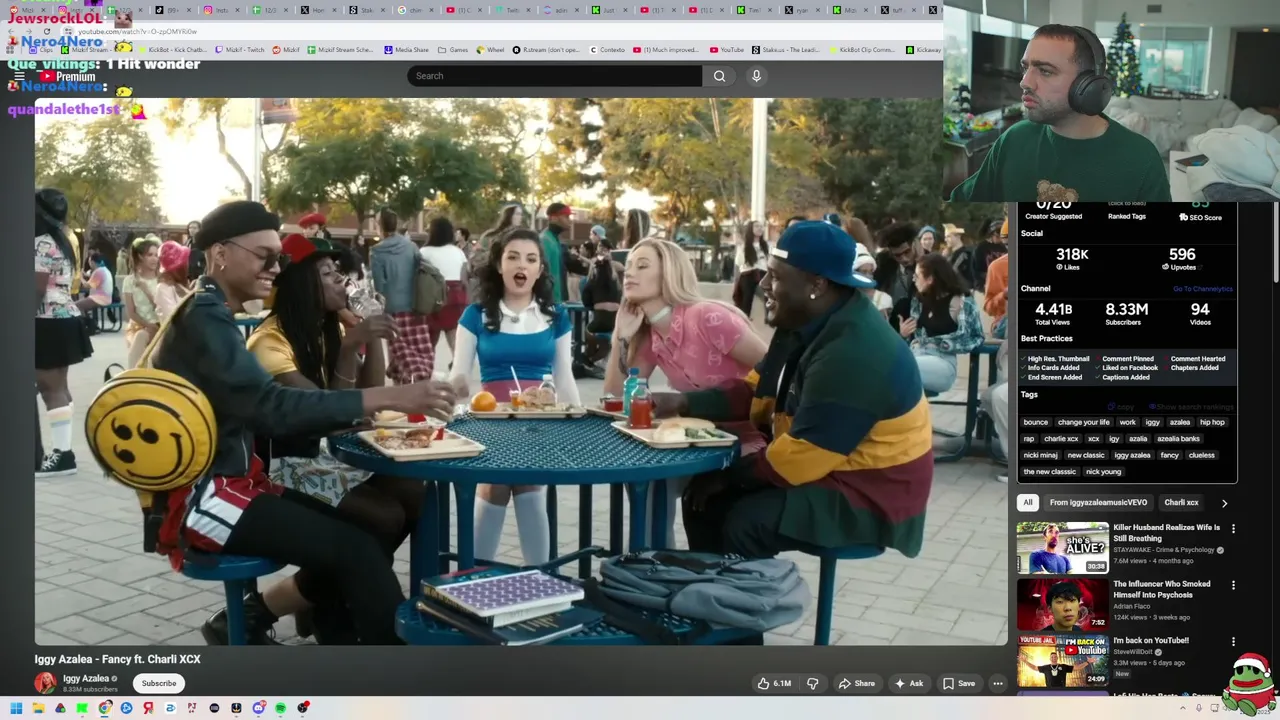Image resolution: width=1280 pixels, height=720 pixels.
Task: Open the Games bookmarks folder
Action: pyautogui.click(x=454, y=49)
